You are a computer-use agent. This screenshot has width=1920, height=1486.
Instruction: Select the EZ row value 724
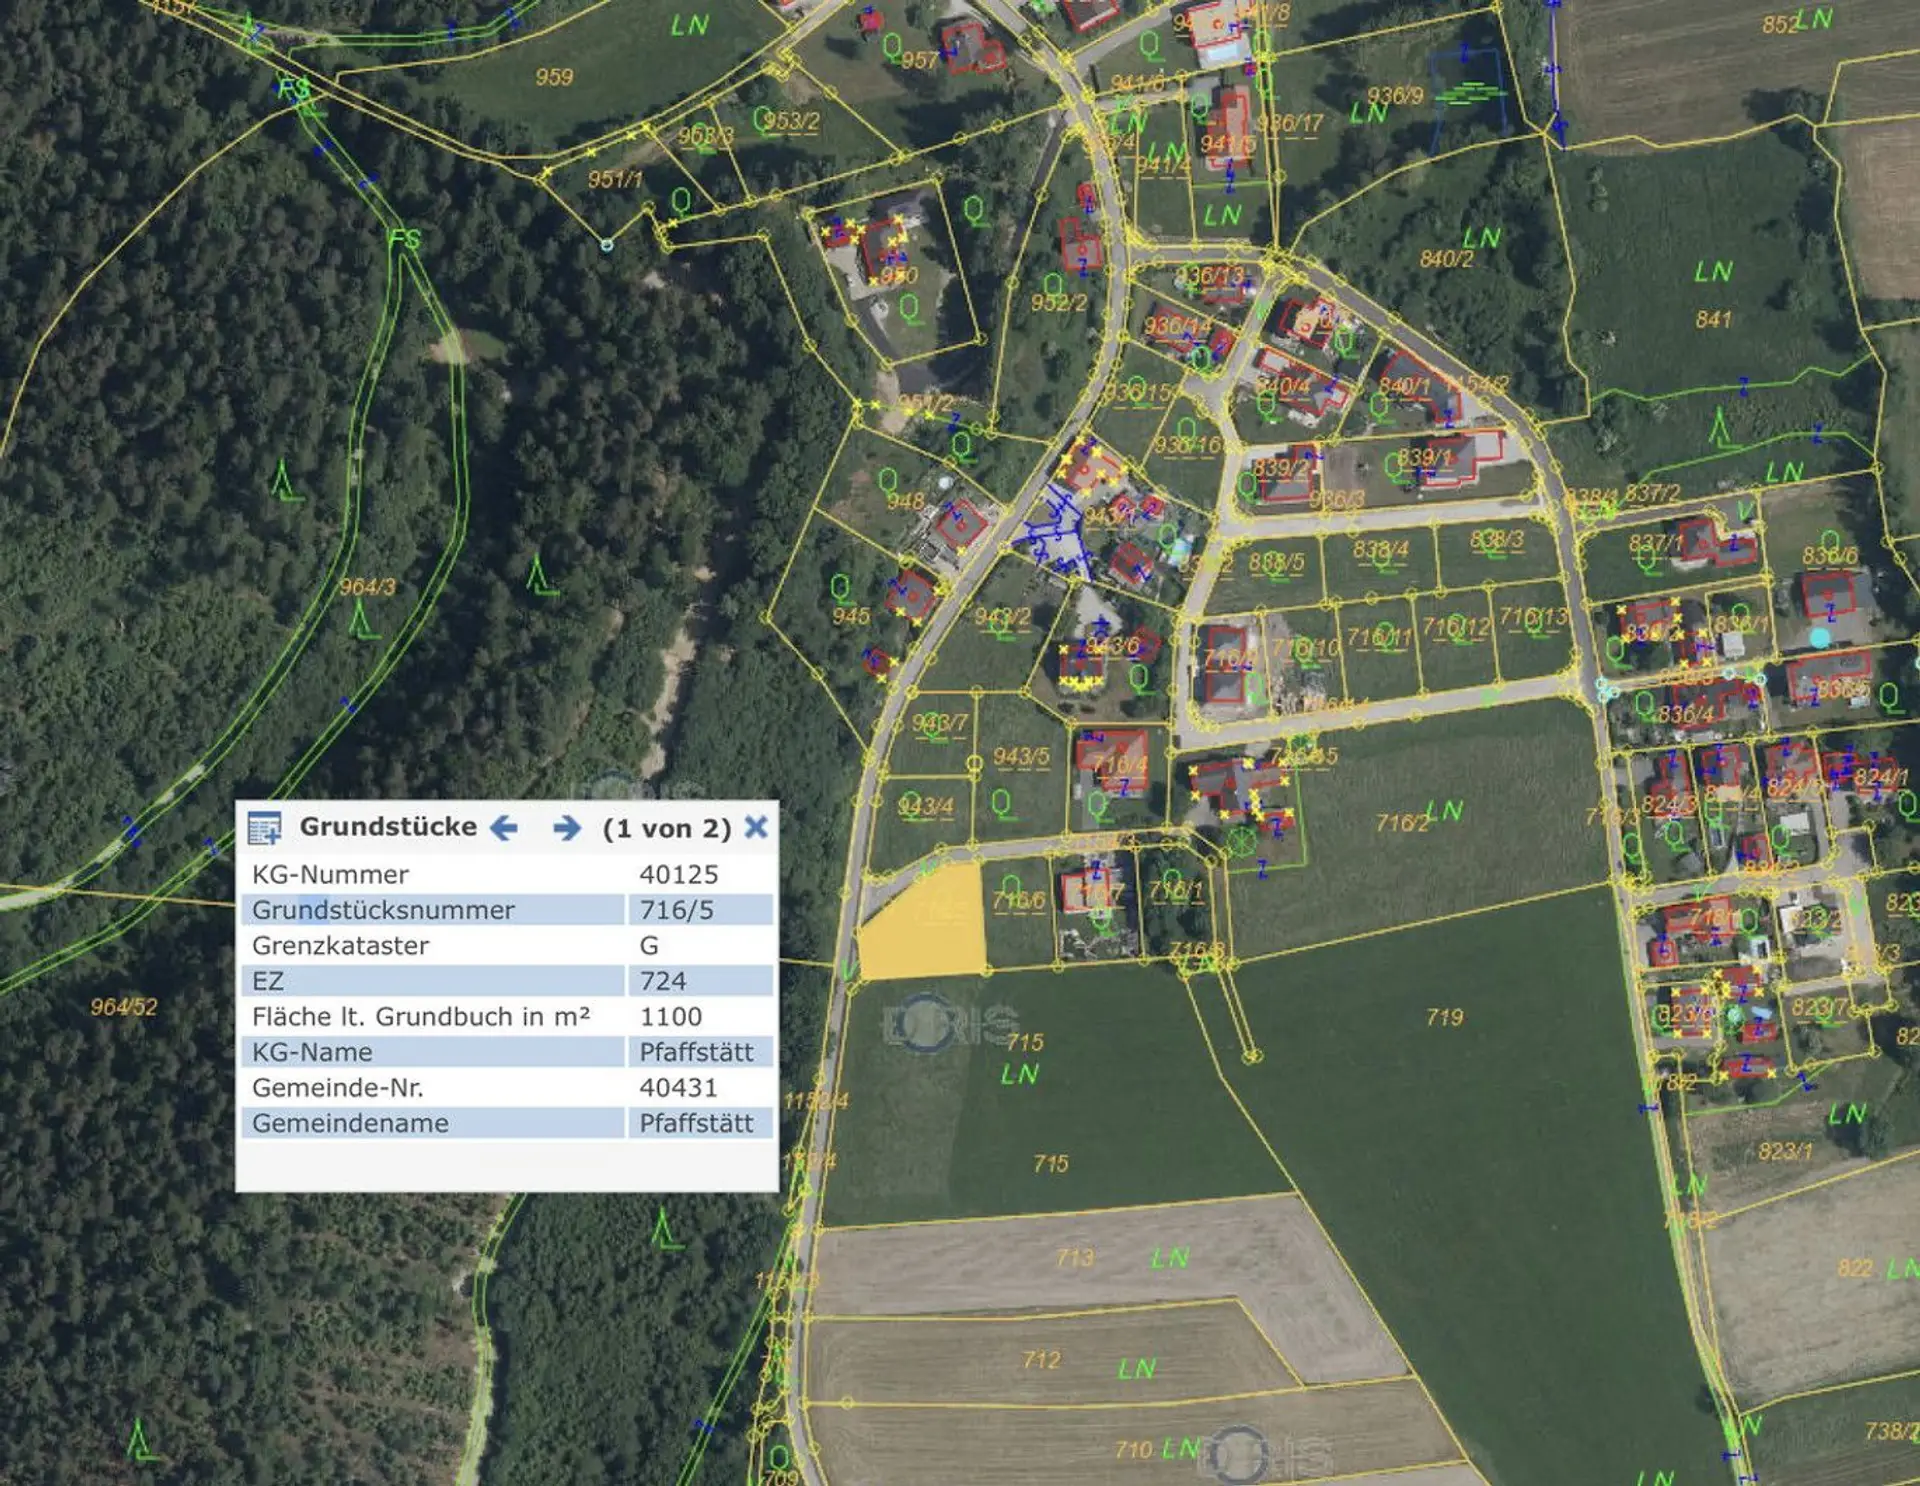tap(663, 981)
